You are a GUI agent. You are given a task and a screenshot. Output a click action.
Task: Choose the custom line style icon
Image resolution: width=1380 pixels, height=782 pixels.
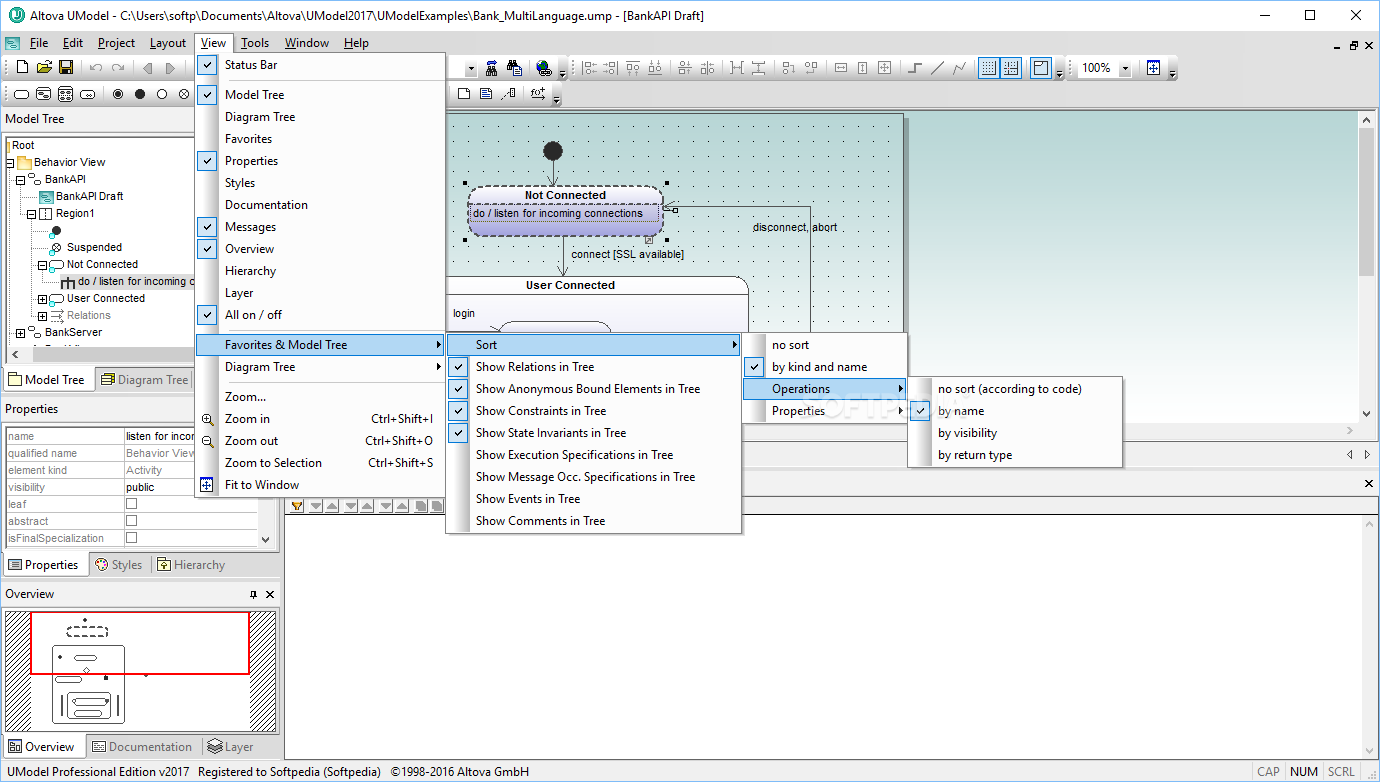coord(959,68)
